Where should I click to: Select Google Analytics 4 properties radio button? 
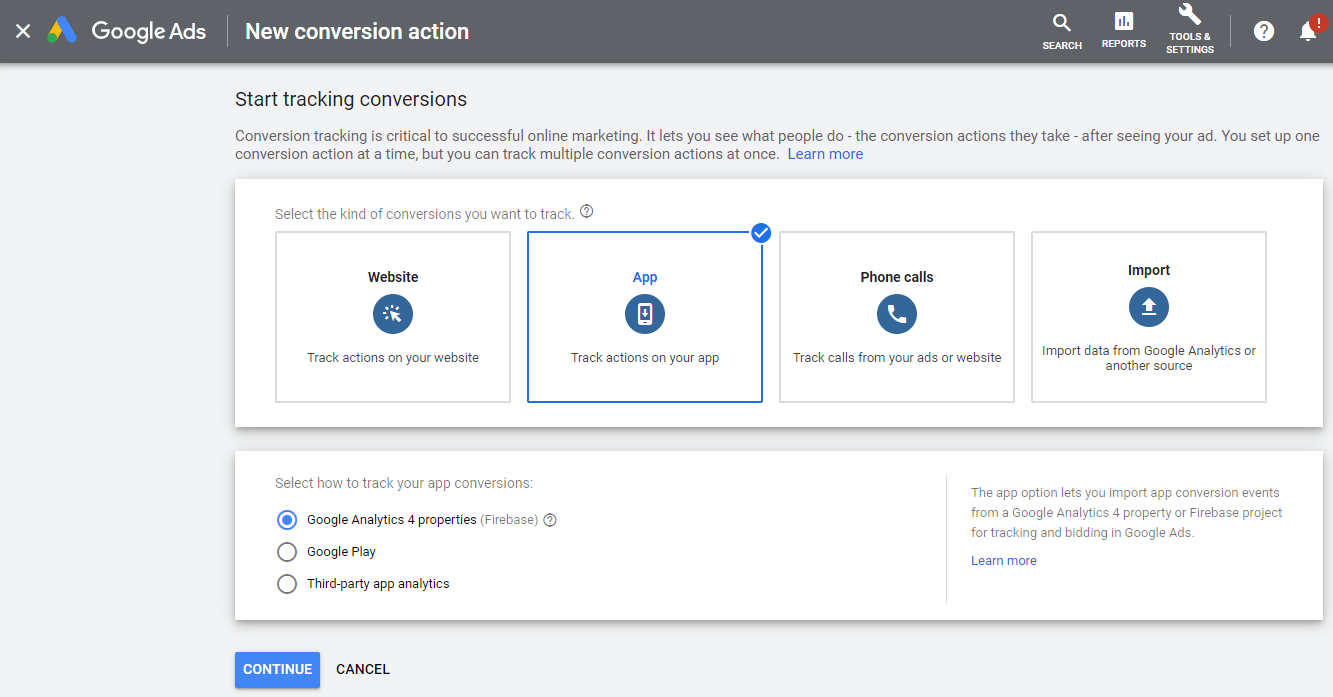(x=287, y=520)
